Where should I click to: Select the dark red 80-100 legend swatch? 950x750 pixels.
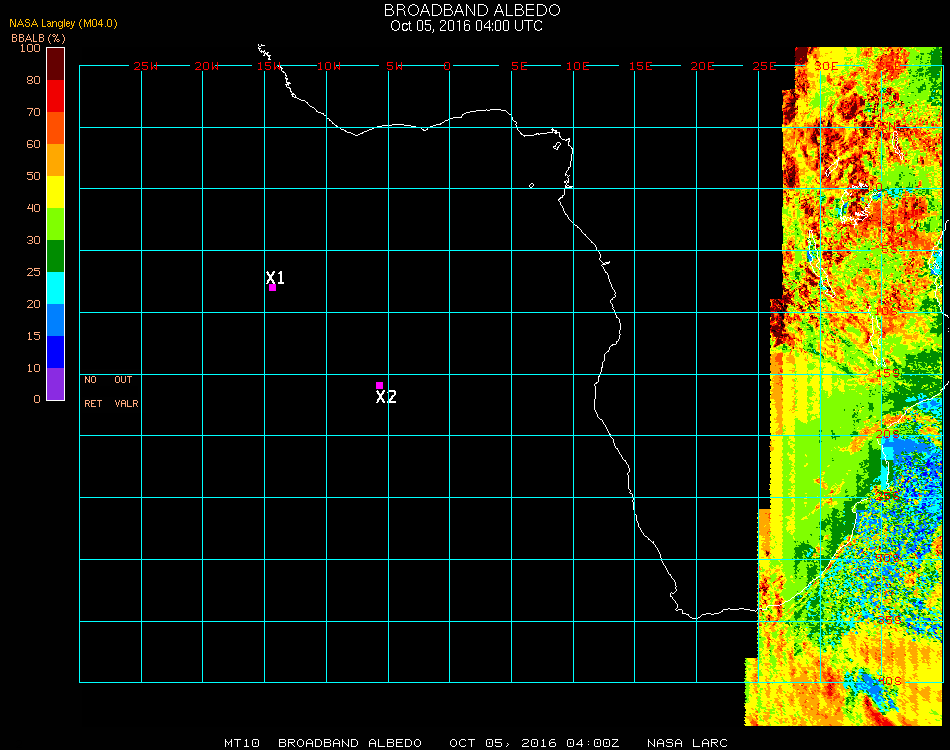click(55, 64)
